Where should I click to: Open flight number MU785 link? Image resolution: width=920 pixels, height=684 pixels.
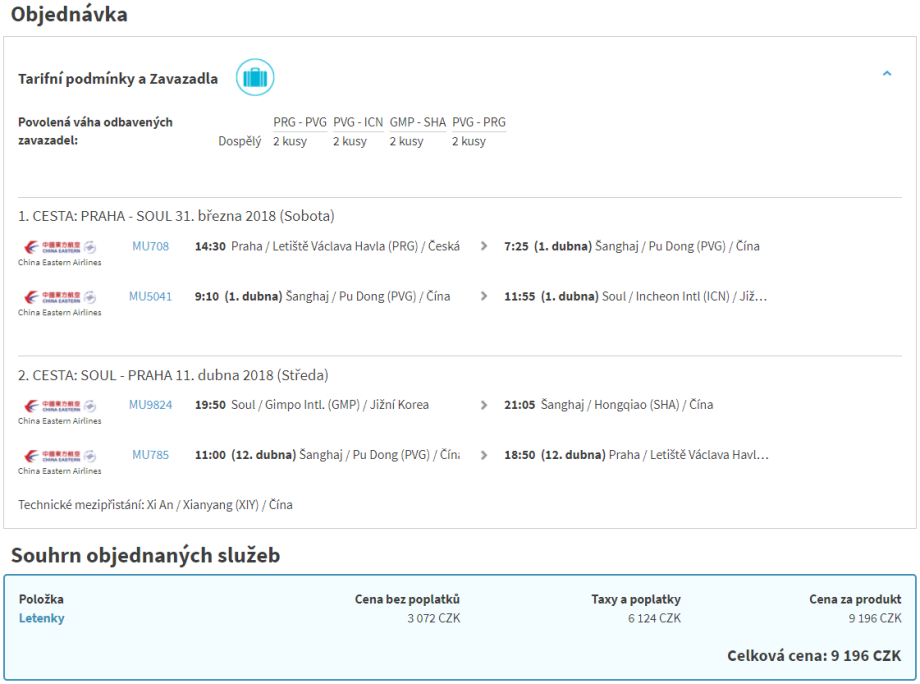click(x=150, y=455)
